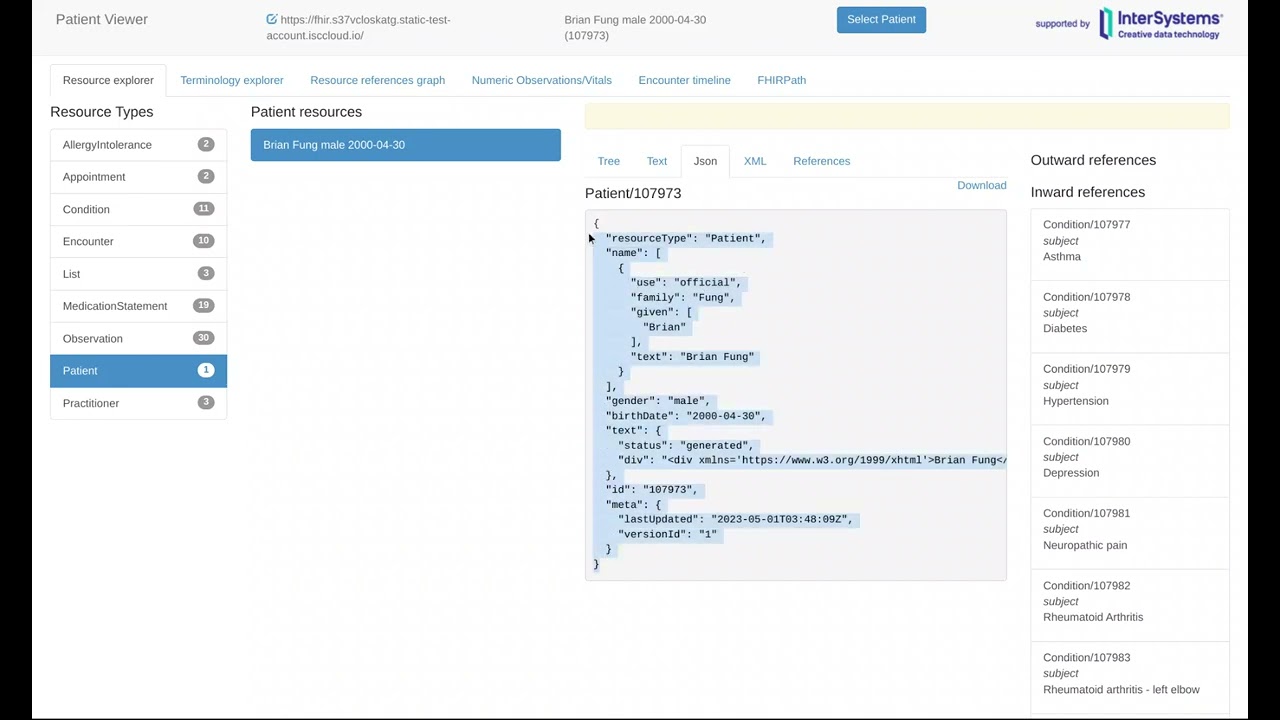Viewport: 1280px width, 720px height.
Task: Click the Download link
Action: pyautogui.click(x=981, y=185)
